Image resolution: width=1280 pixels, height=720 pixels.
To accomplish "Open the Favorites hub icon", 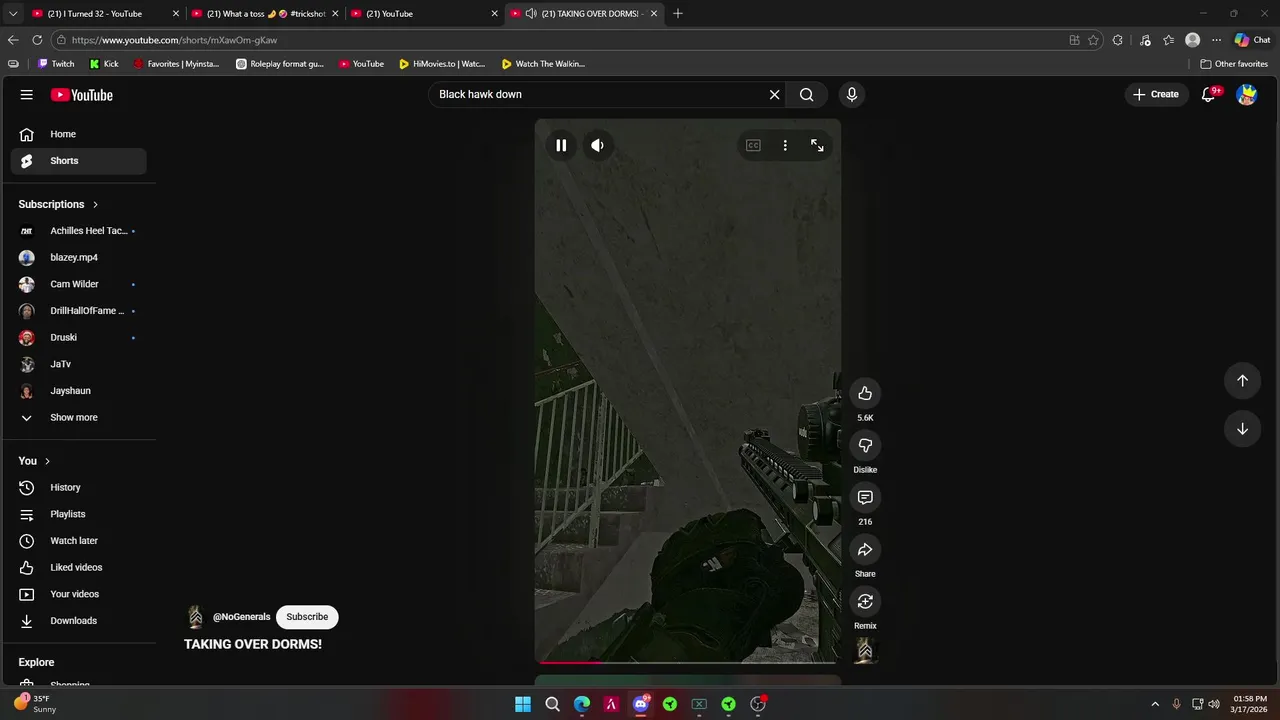I will pos(1168,40).
